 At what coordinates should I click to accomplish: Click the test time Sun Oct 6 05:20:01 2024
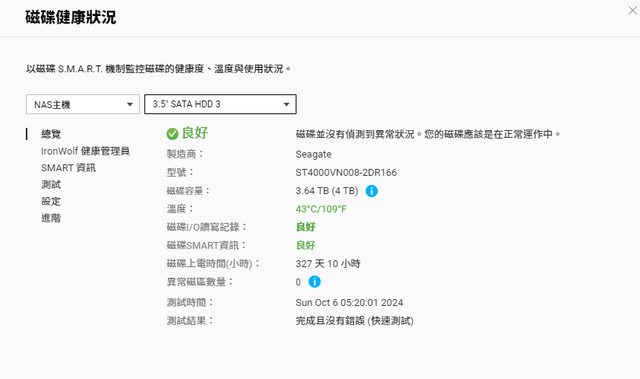click(349, 303)
